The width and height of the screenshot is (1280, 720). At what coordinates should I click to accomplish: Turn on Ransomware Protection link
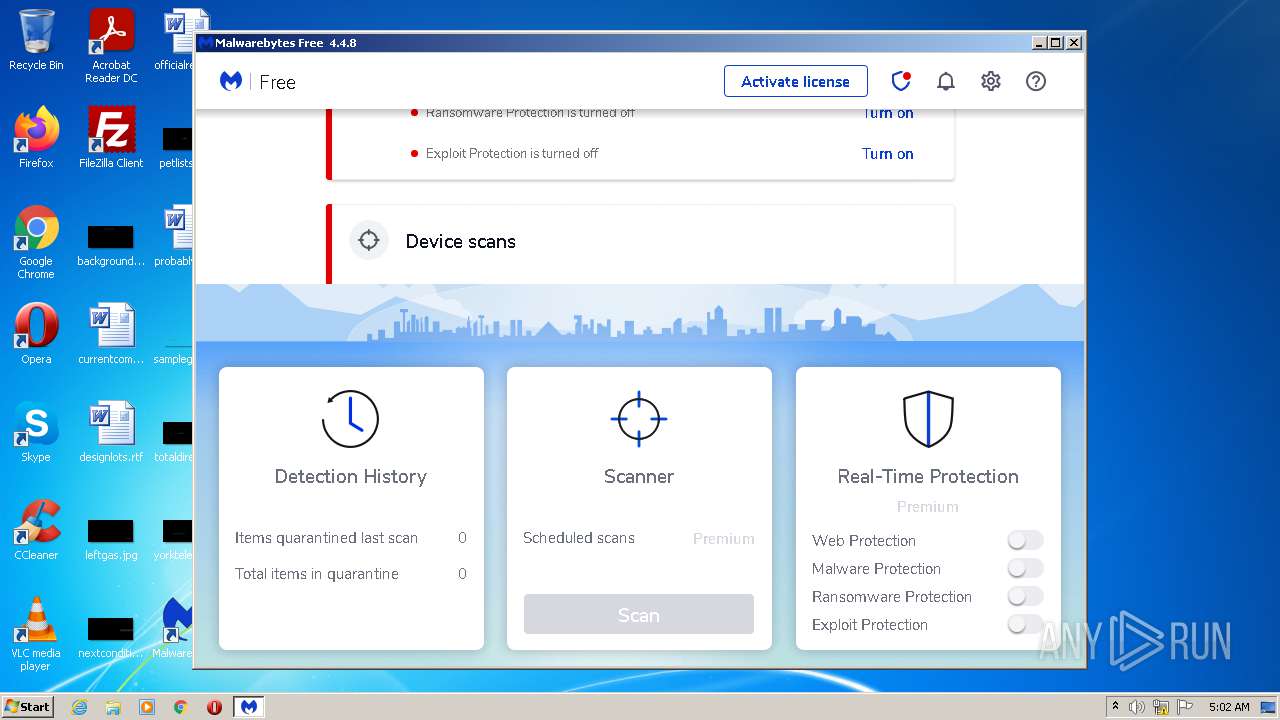pos(887,113)
